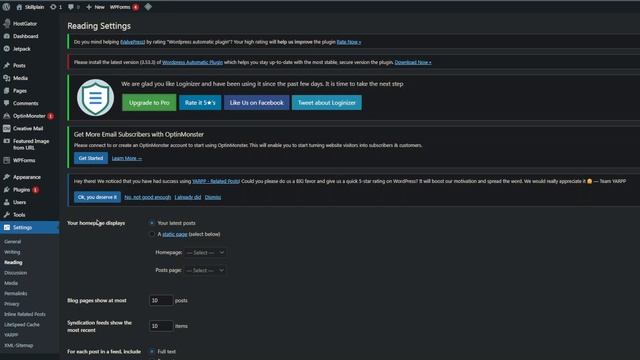
Task: Open XML-Sitemap settings submenu item
Action: pos(18,345)
